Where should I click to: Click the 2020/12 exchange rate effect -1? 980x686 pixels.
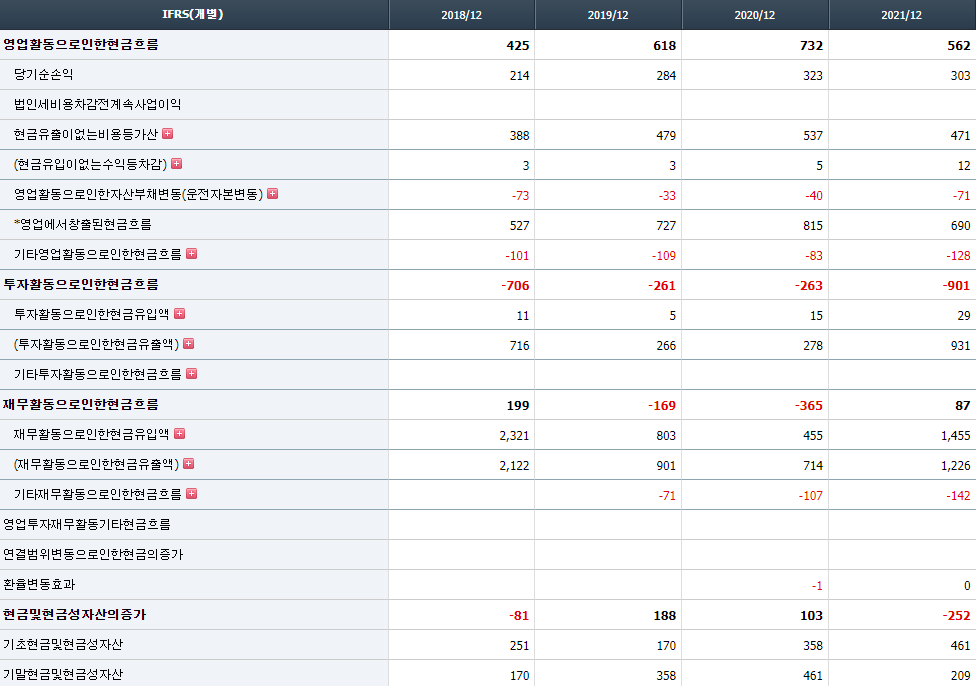[817, 585]
